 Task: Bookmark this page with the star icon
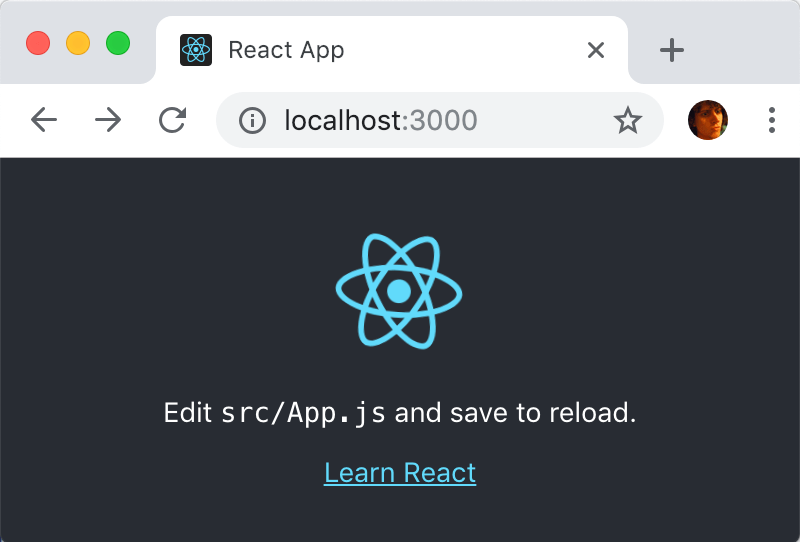(x=628, y=120)
